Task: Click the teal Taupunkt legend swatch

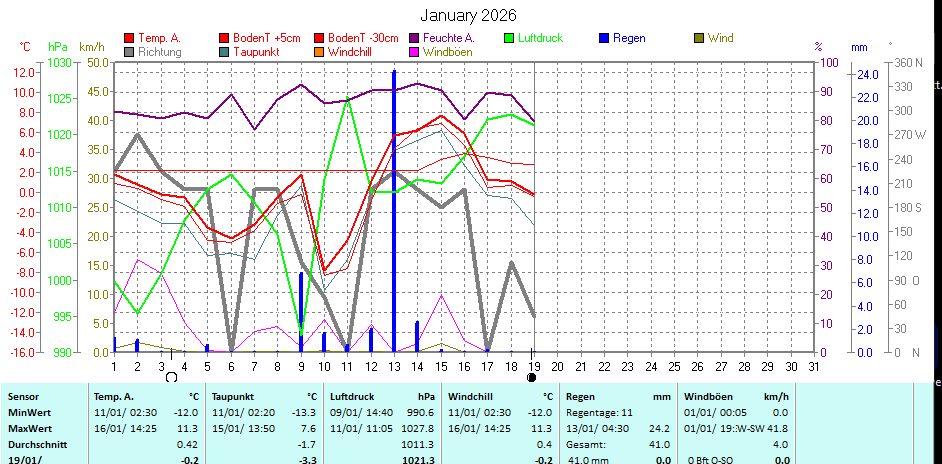Action: pos(224,52)
